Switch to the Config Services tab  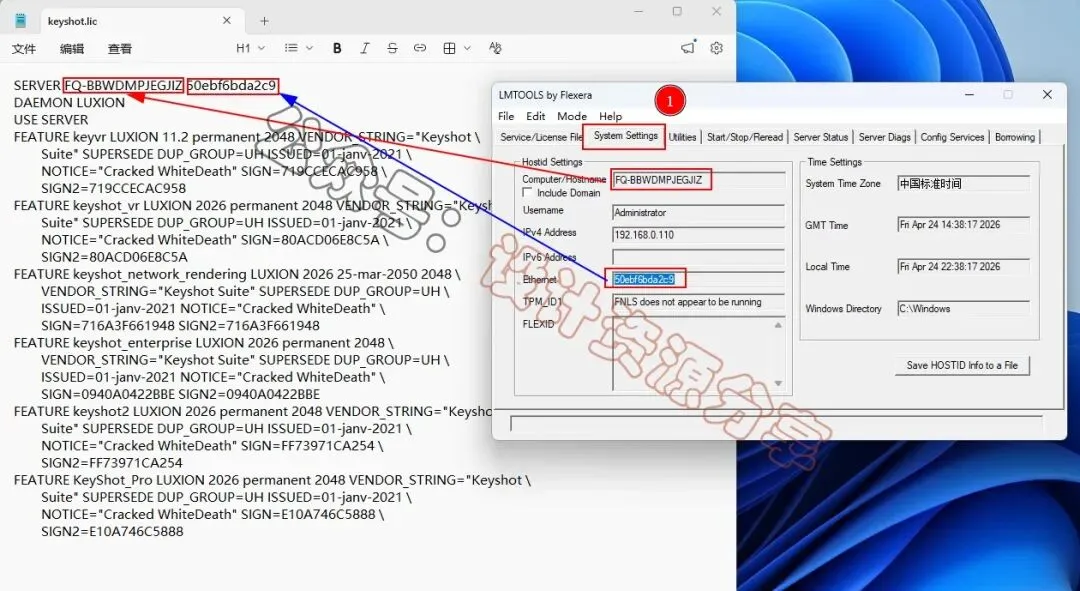[953, 137]
